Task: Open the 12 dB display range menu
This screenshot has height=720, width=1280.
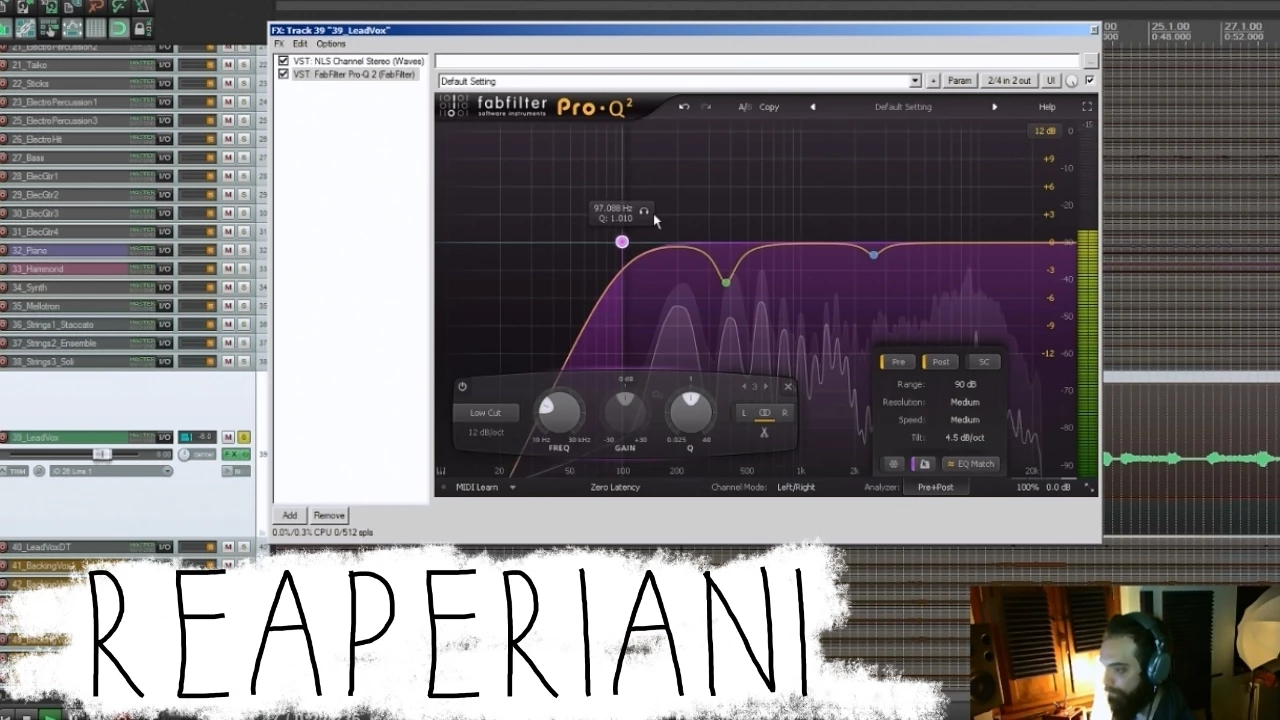Action: point(1045,131)
